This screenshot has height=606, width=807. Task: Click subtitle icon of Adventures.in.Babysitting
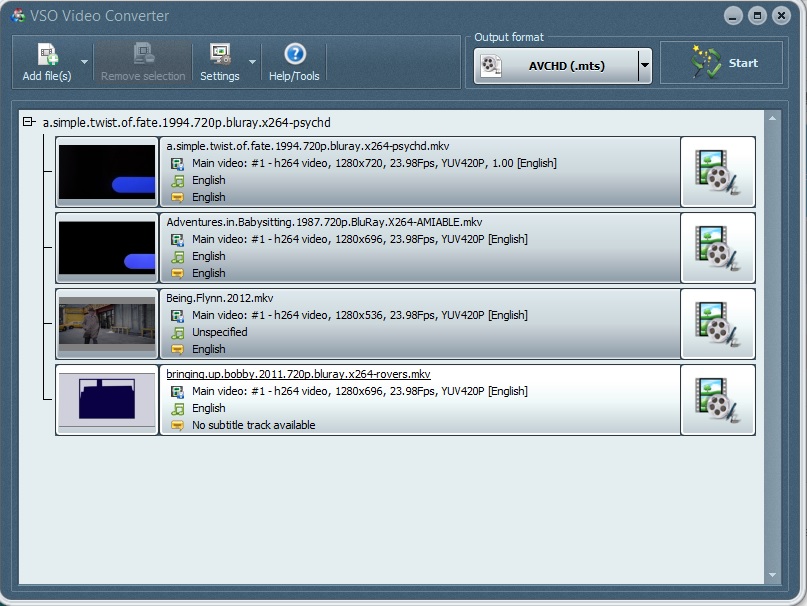click(x=178, y=273)
